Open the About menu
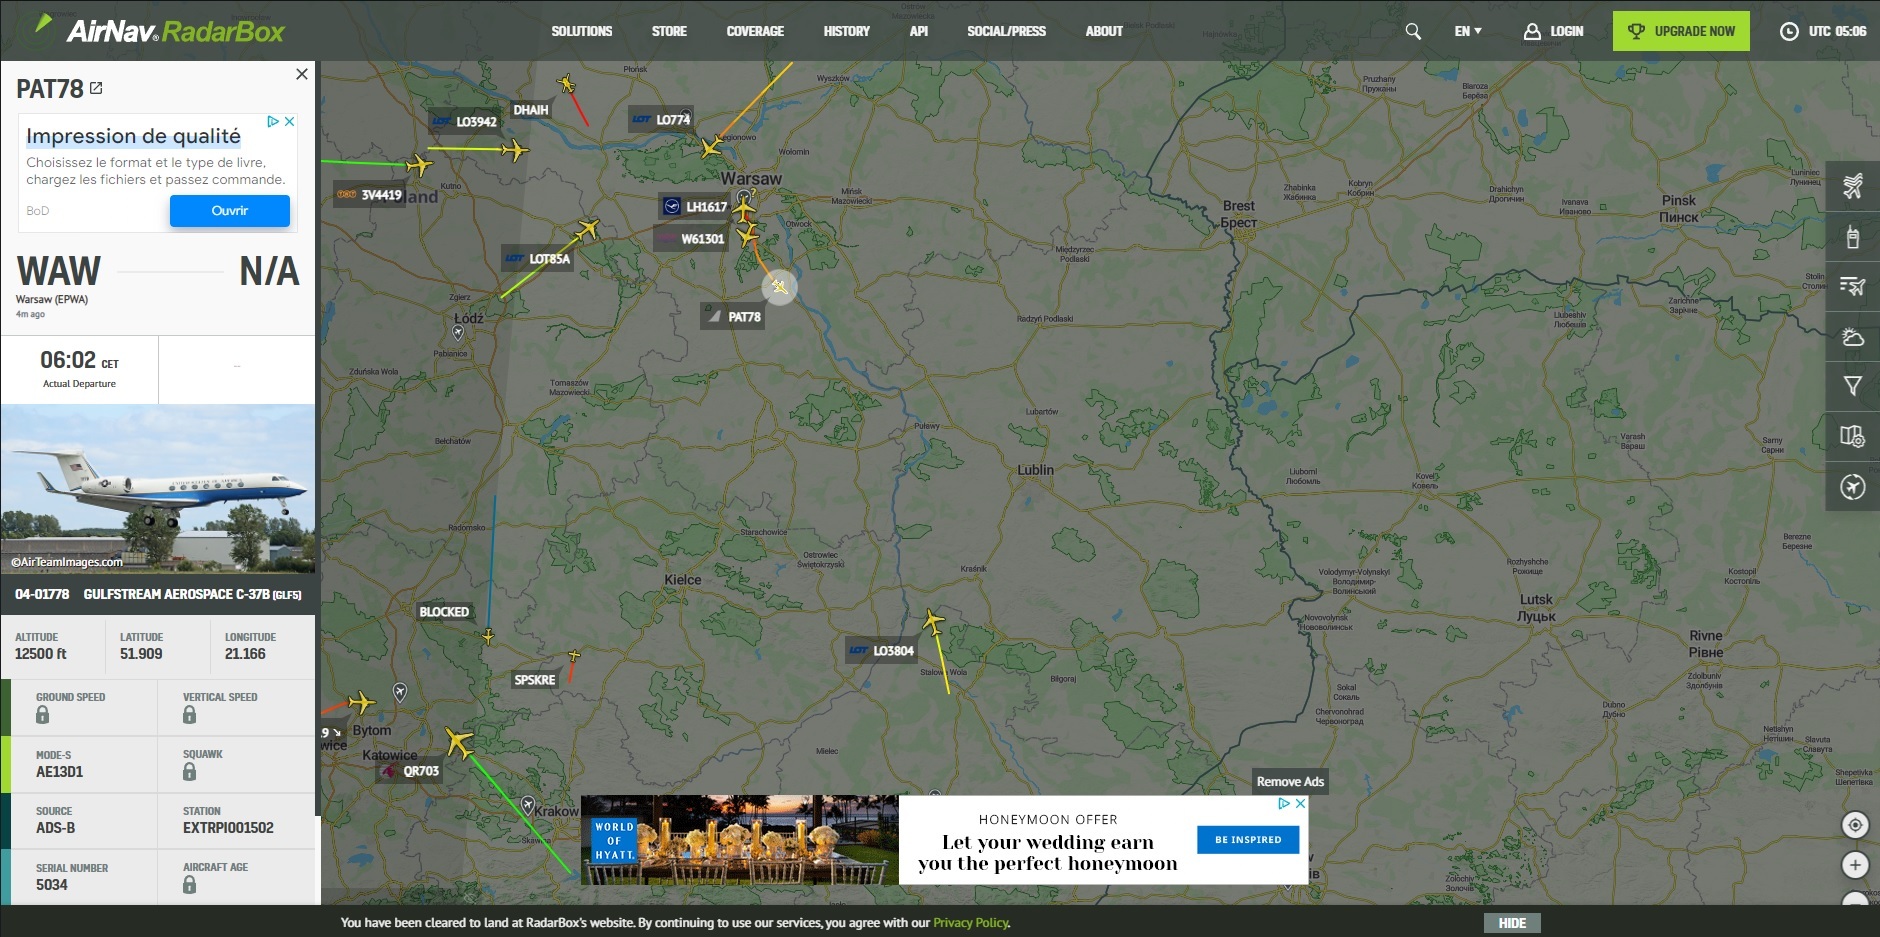The image size is (1880, 937). click(1104, 31)
